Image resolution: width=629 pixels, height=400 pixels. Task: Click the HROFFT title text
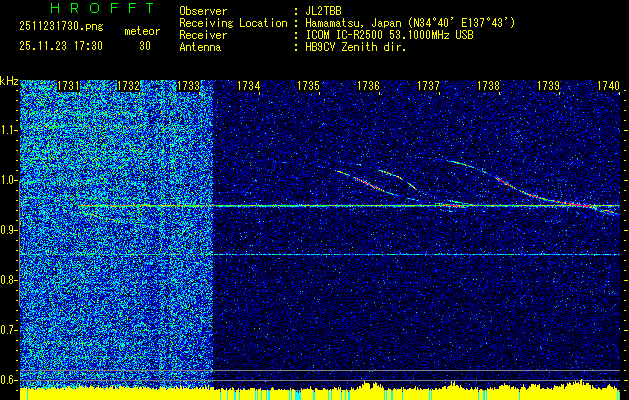tap(96, 8)
